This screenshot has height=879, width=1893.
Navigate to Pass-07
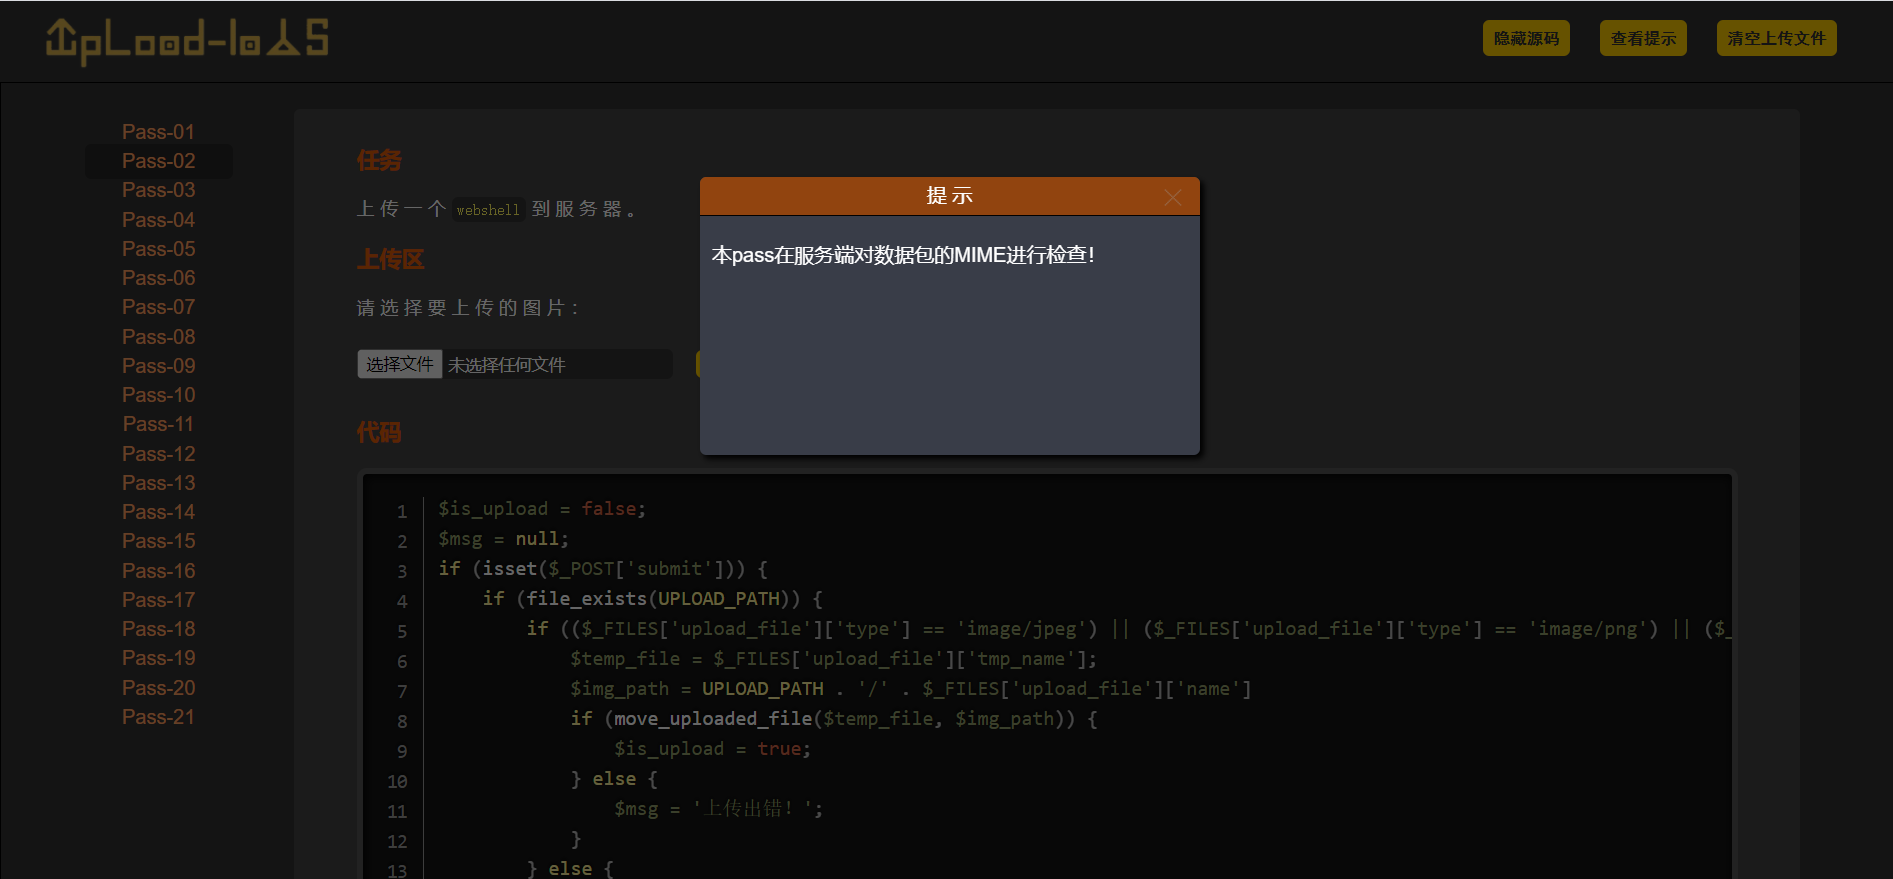158,307
